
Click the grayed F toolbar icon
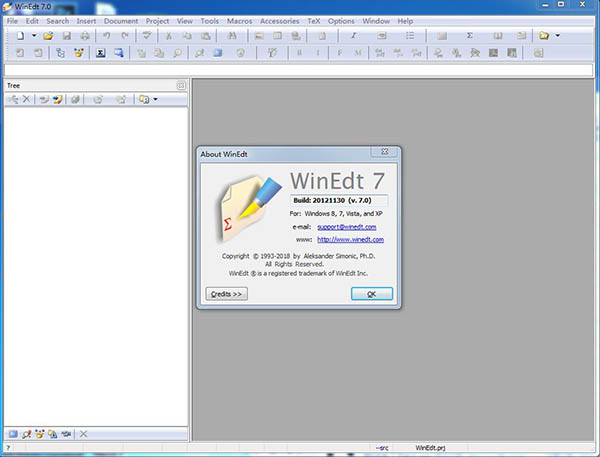(339, 53)
